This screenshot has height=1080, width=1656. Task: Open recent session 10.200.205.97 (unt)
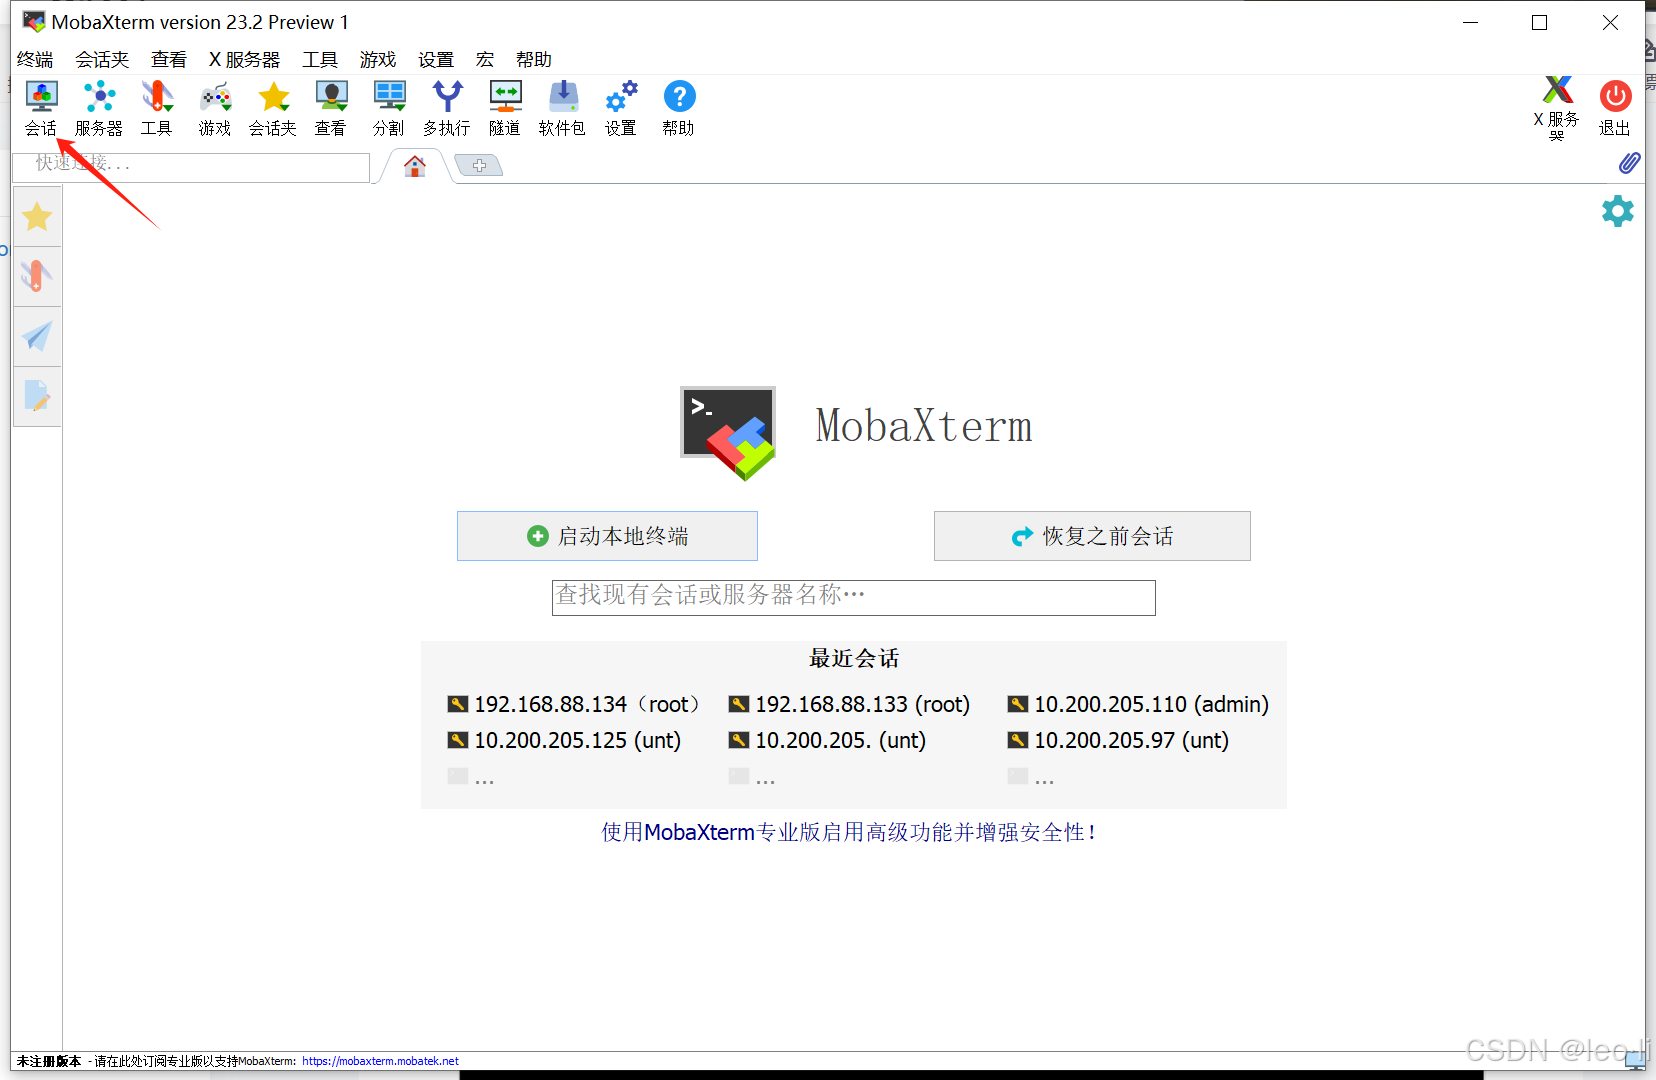pyautogui.click(x=1119, y=740)
